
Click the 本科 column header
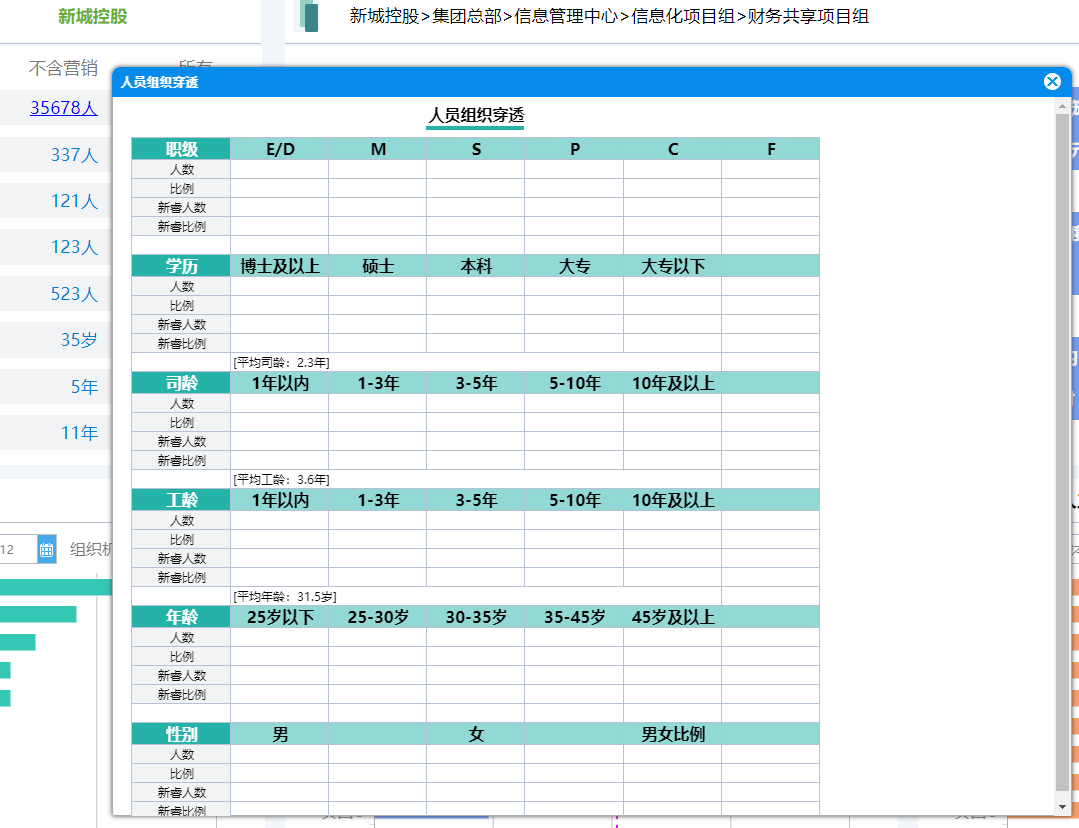476,266
